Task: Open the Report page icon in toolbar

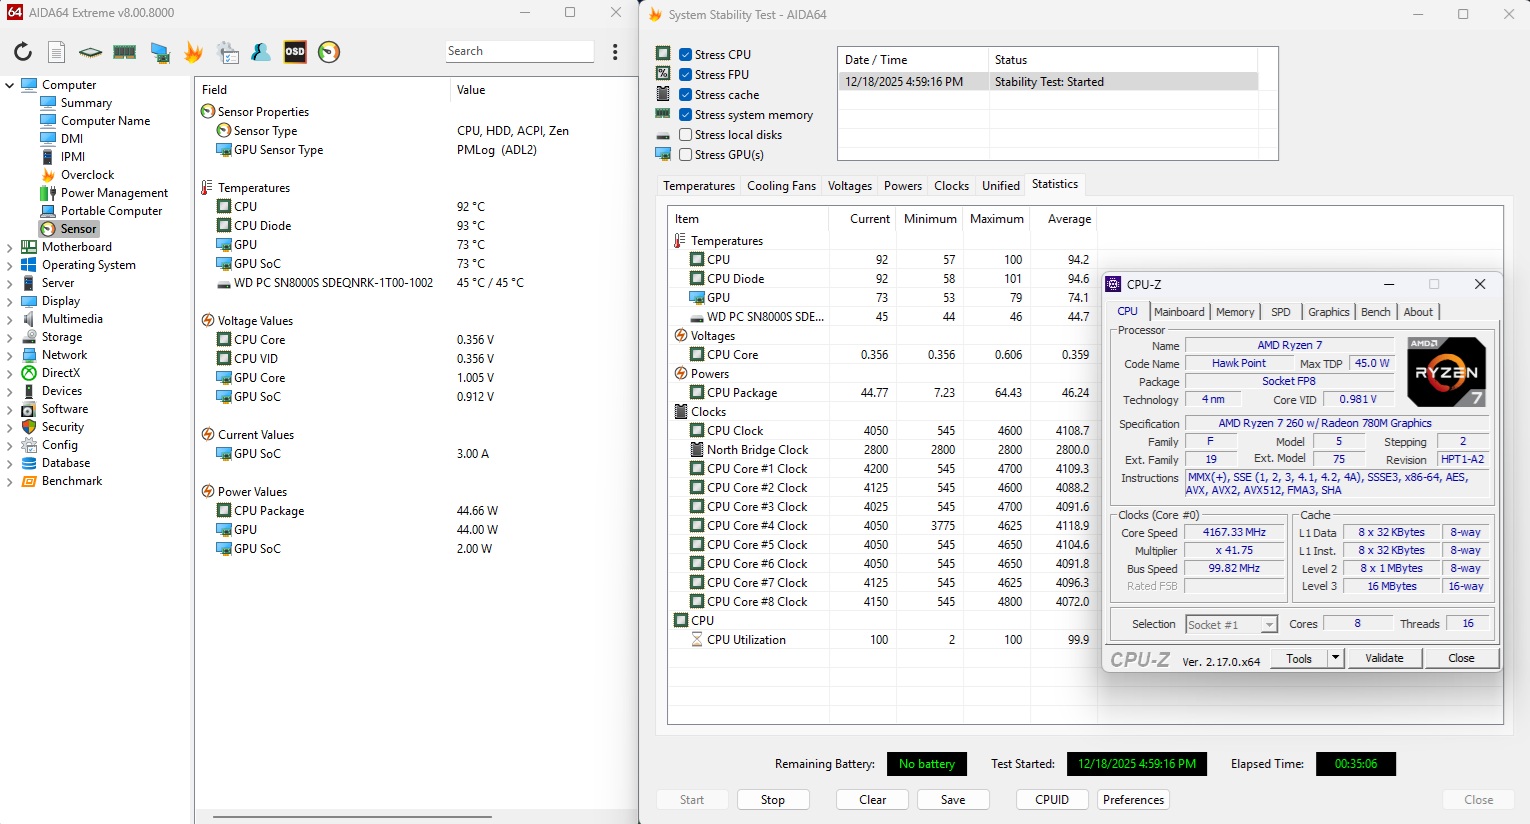Action: tap(57, 52)
